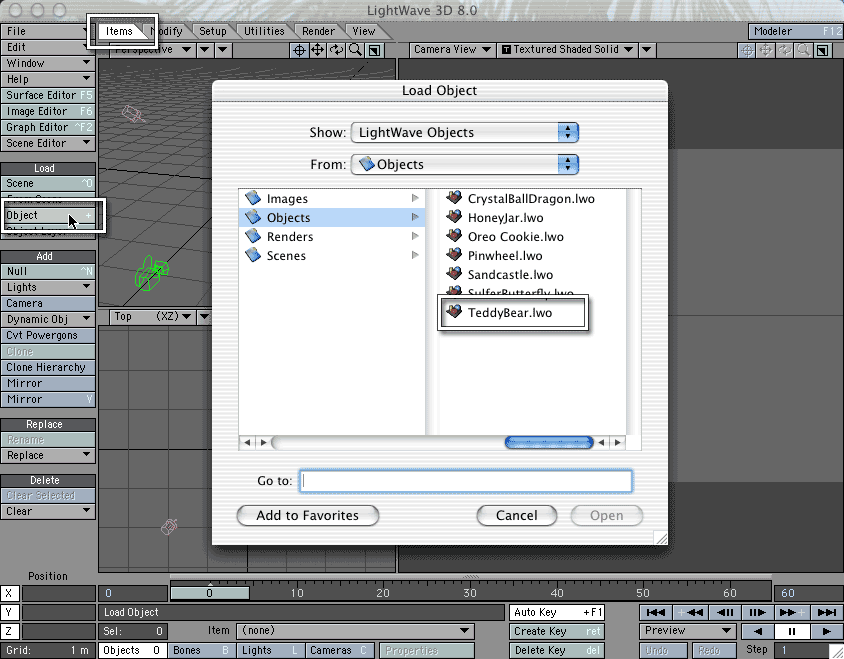Jump to the first frame

coord(656,612)
